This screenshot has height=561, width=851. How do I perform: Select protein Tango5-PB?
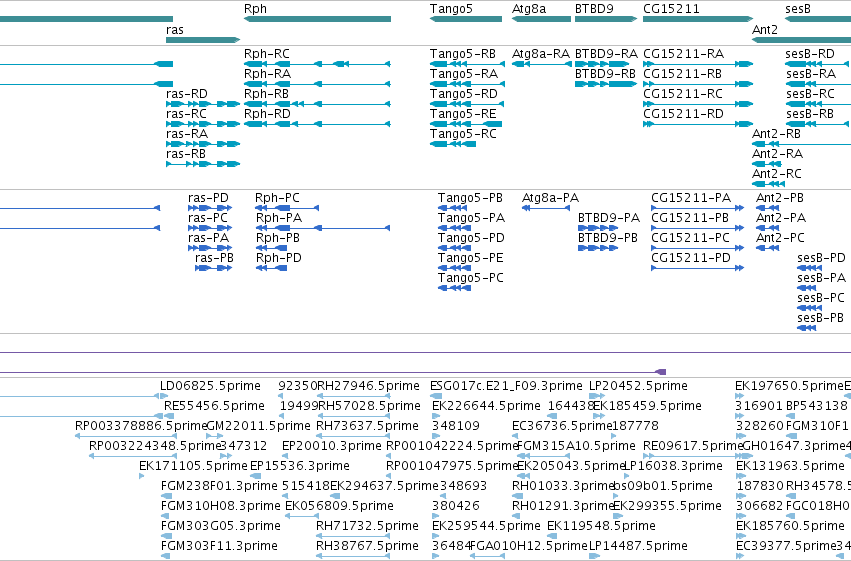[x=471, y=198]
